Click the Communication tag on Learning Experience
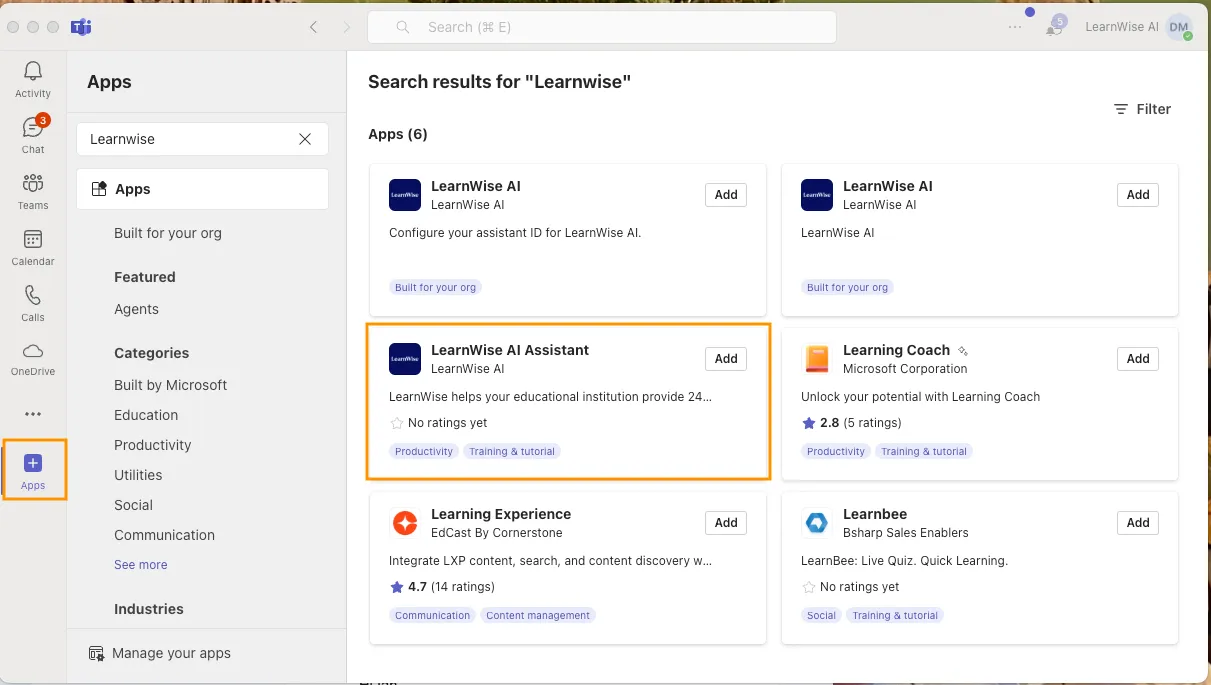 pos(432,615)
